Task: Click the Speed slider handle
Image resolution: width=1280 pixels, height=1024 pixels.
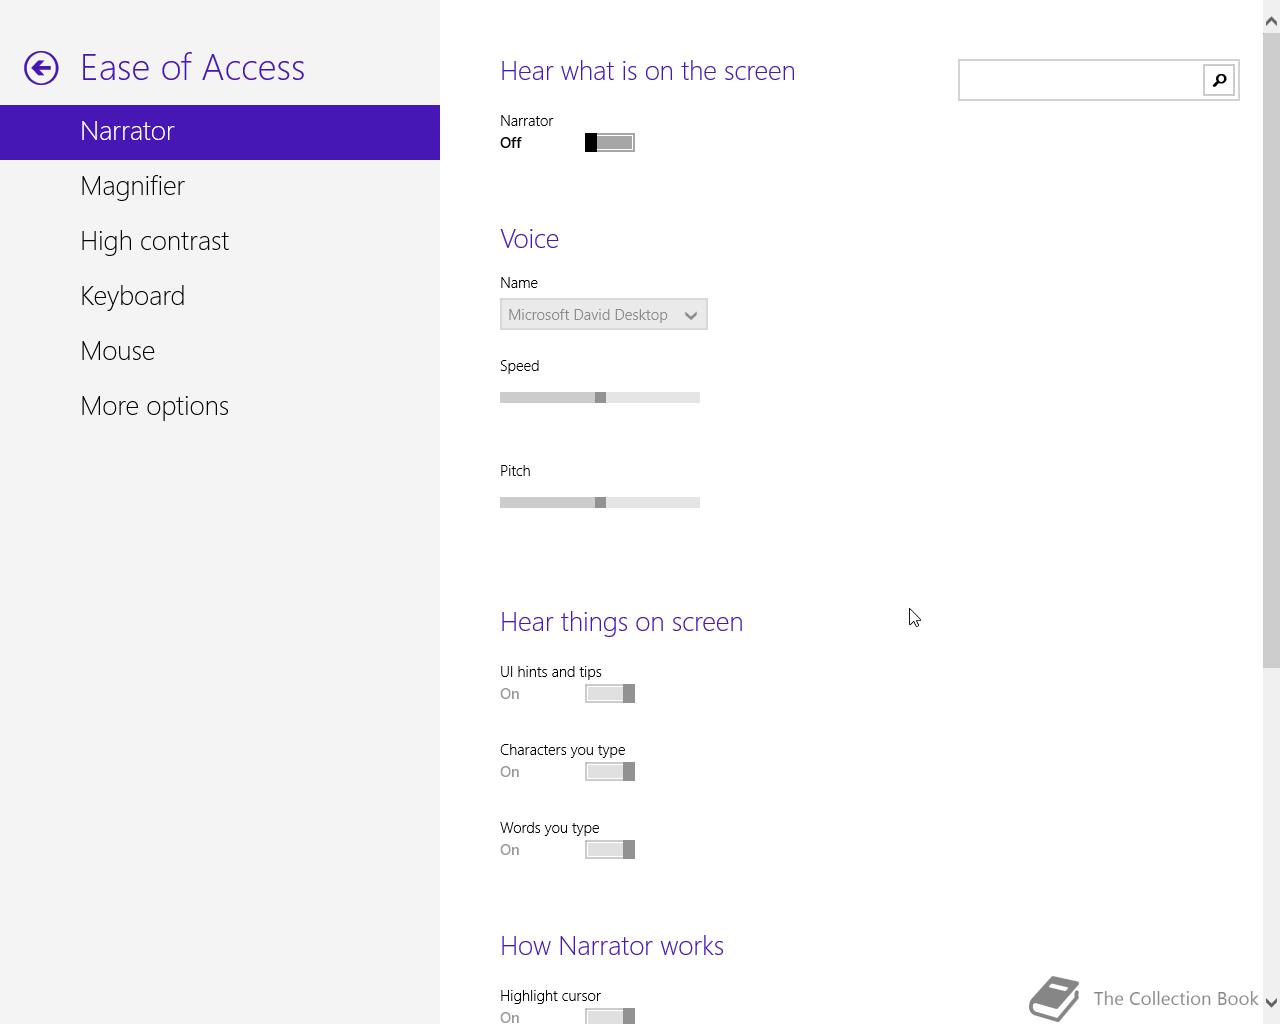Action: (x=600, y=398)
